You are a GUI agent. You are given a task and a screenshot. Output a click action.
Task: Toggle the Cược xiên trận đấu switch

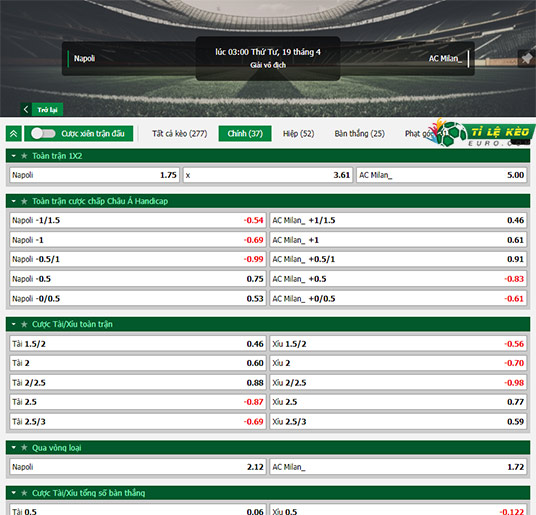[43, 134]
